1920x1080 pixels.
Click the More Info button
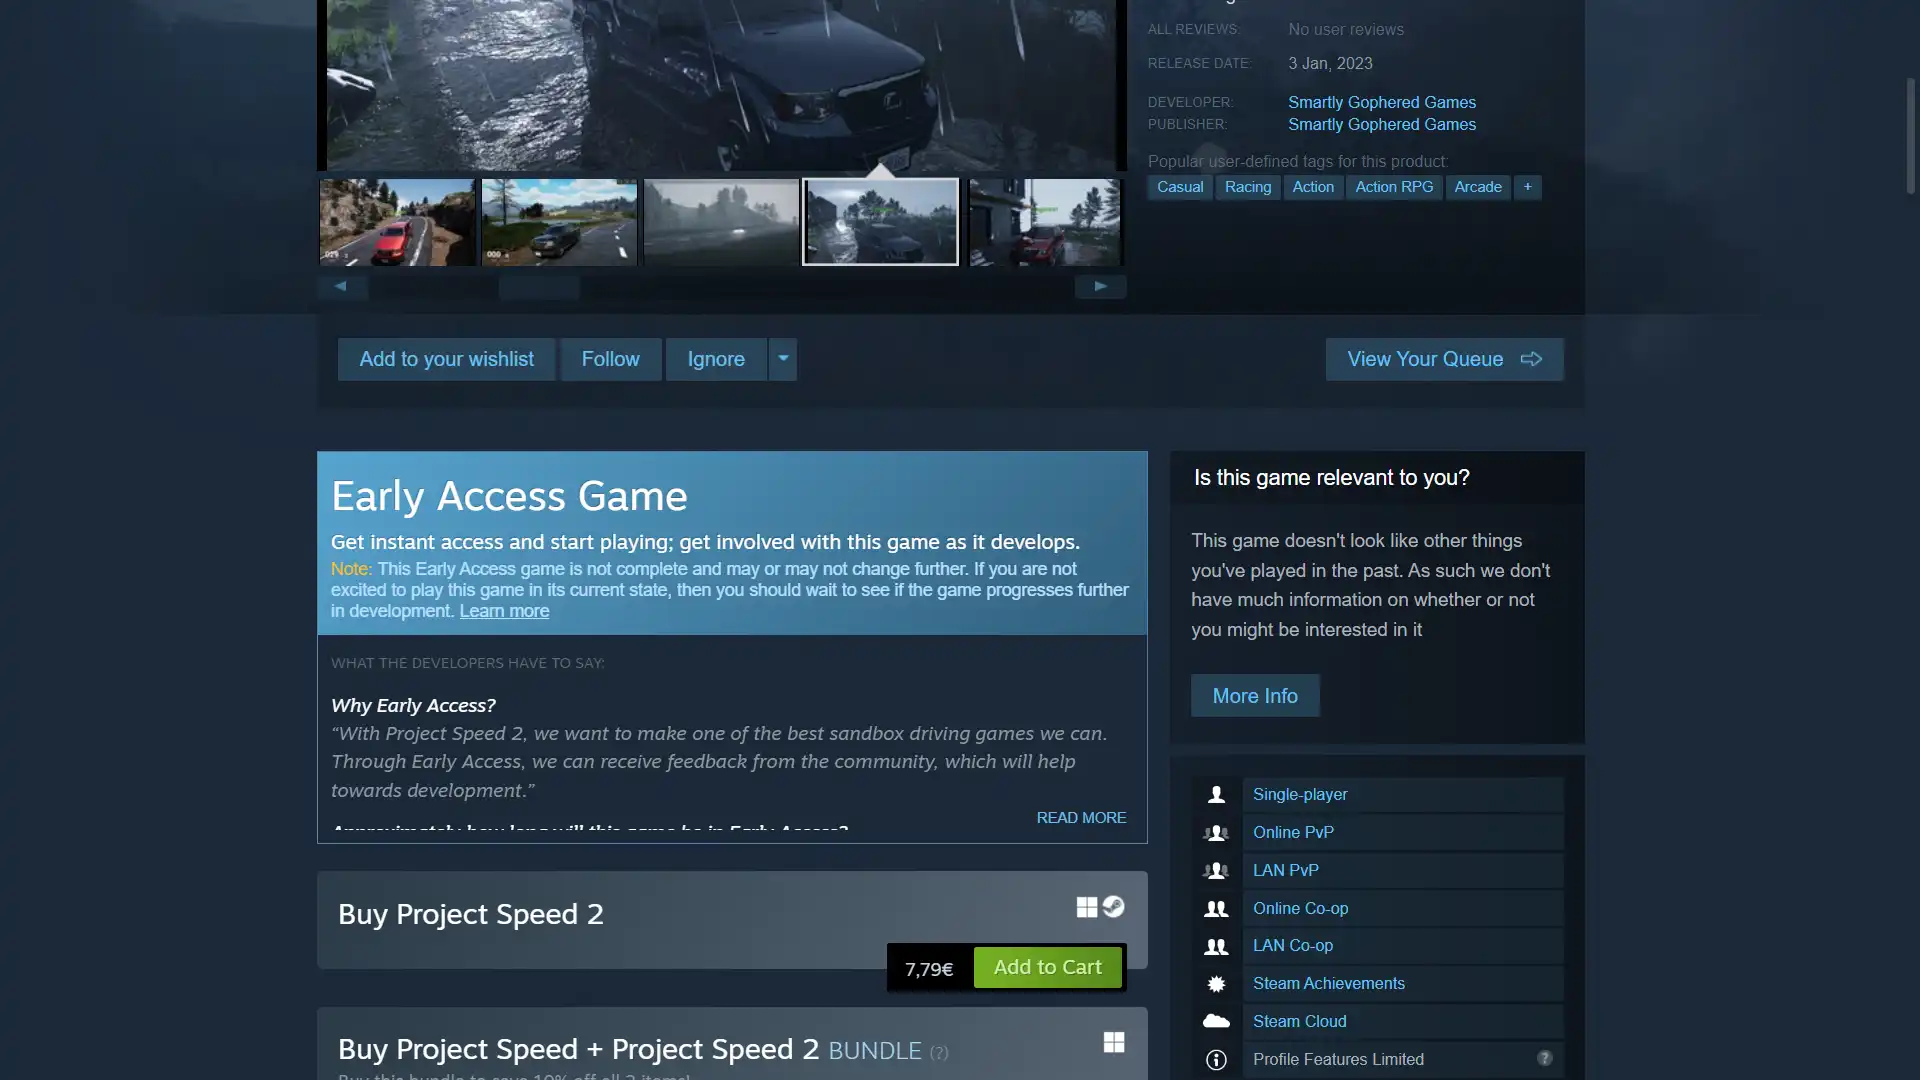(x=1255, y=696)
